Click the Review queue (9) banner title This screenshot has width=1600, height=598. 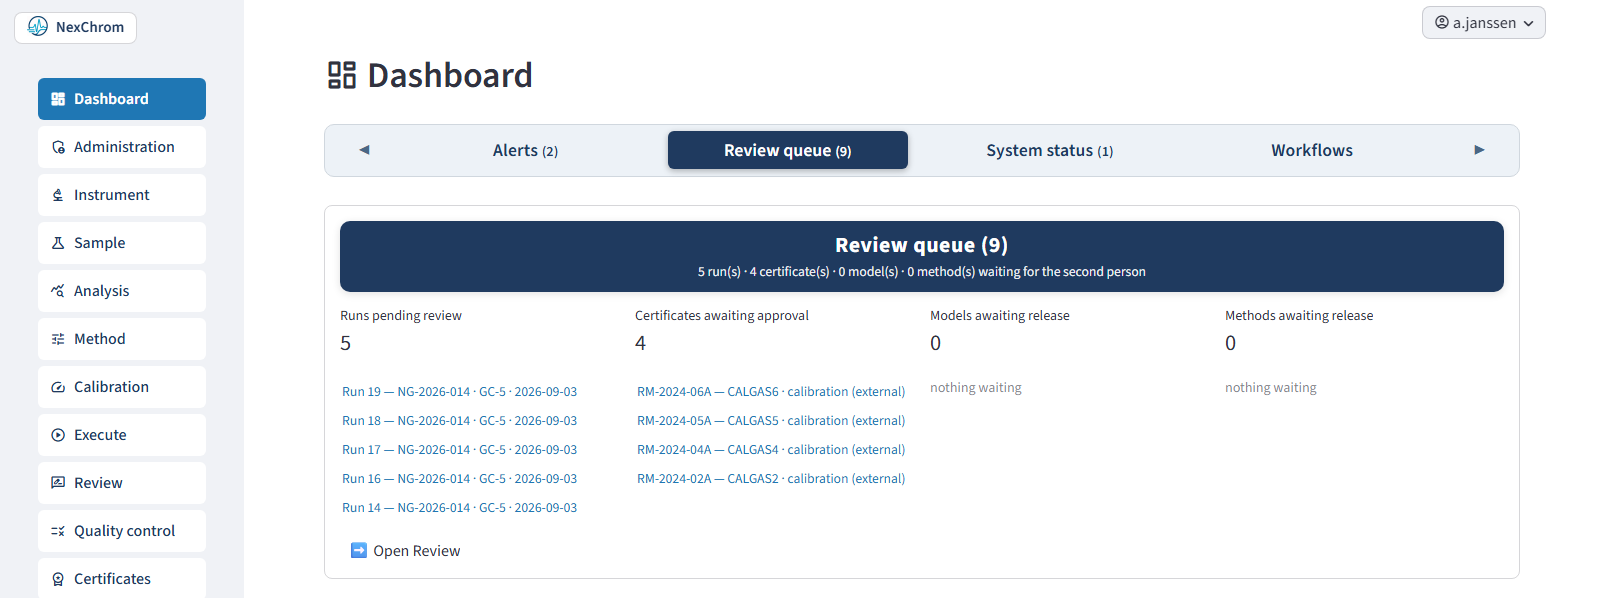922,245
